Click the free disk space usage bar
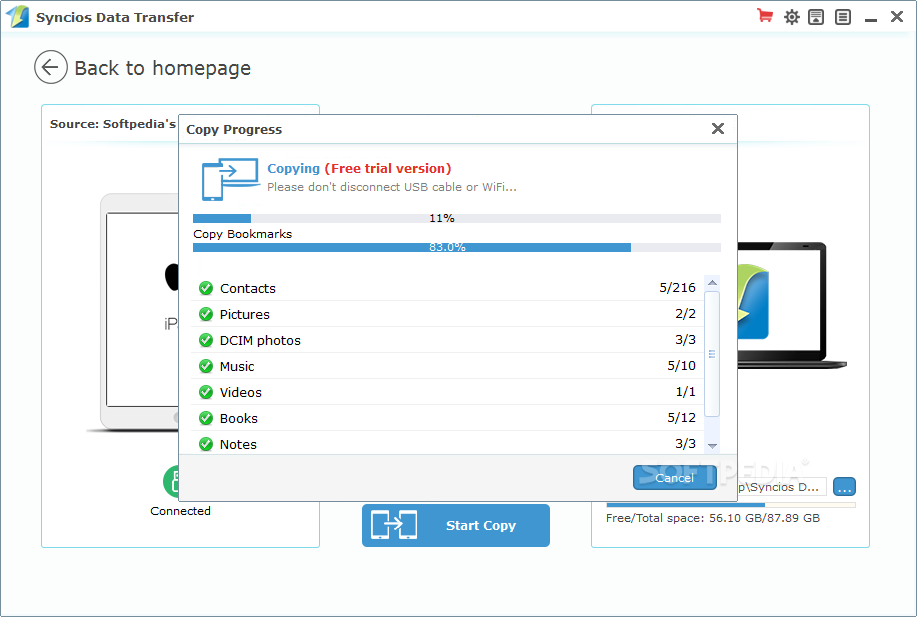Viewport: 917px width, 617px height. tap(730, 505)
